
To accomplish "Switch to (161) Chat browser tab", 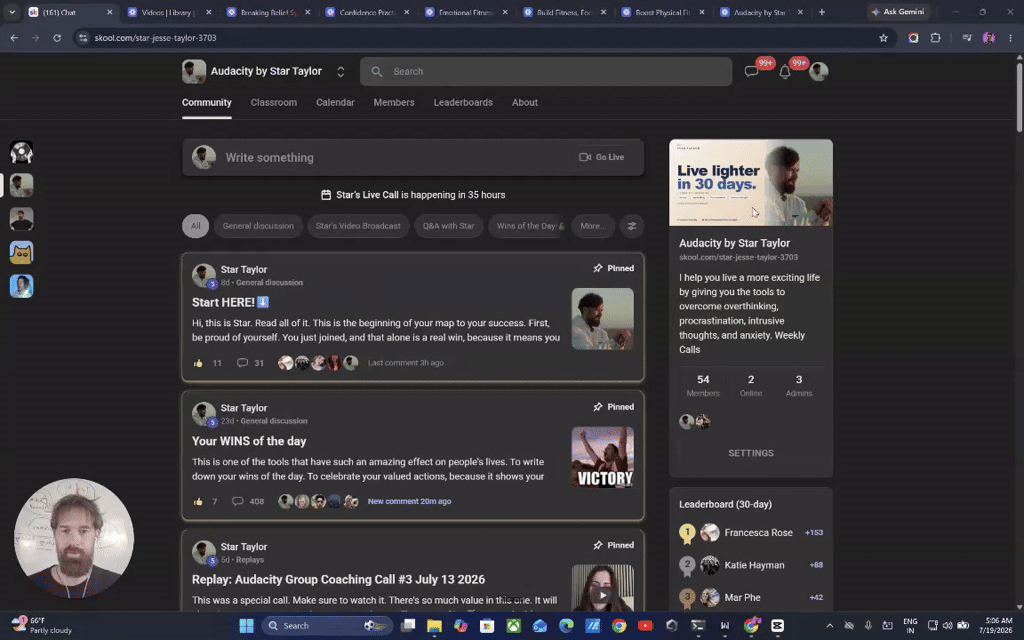I will click(69, 12).
